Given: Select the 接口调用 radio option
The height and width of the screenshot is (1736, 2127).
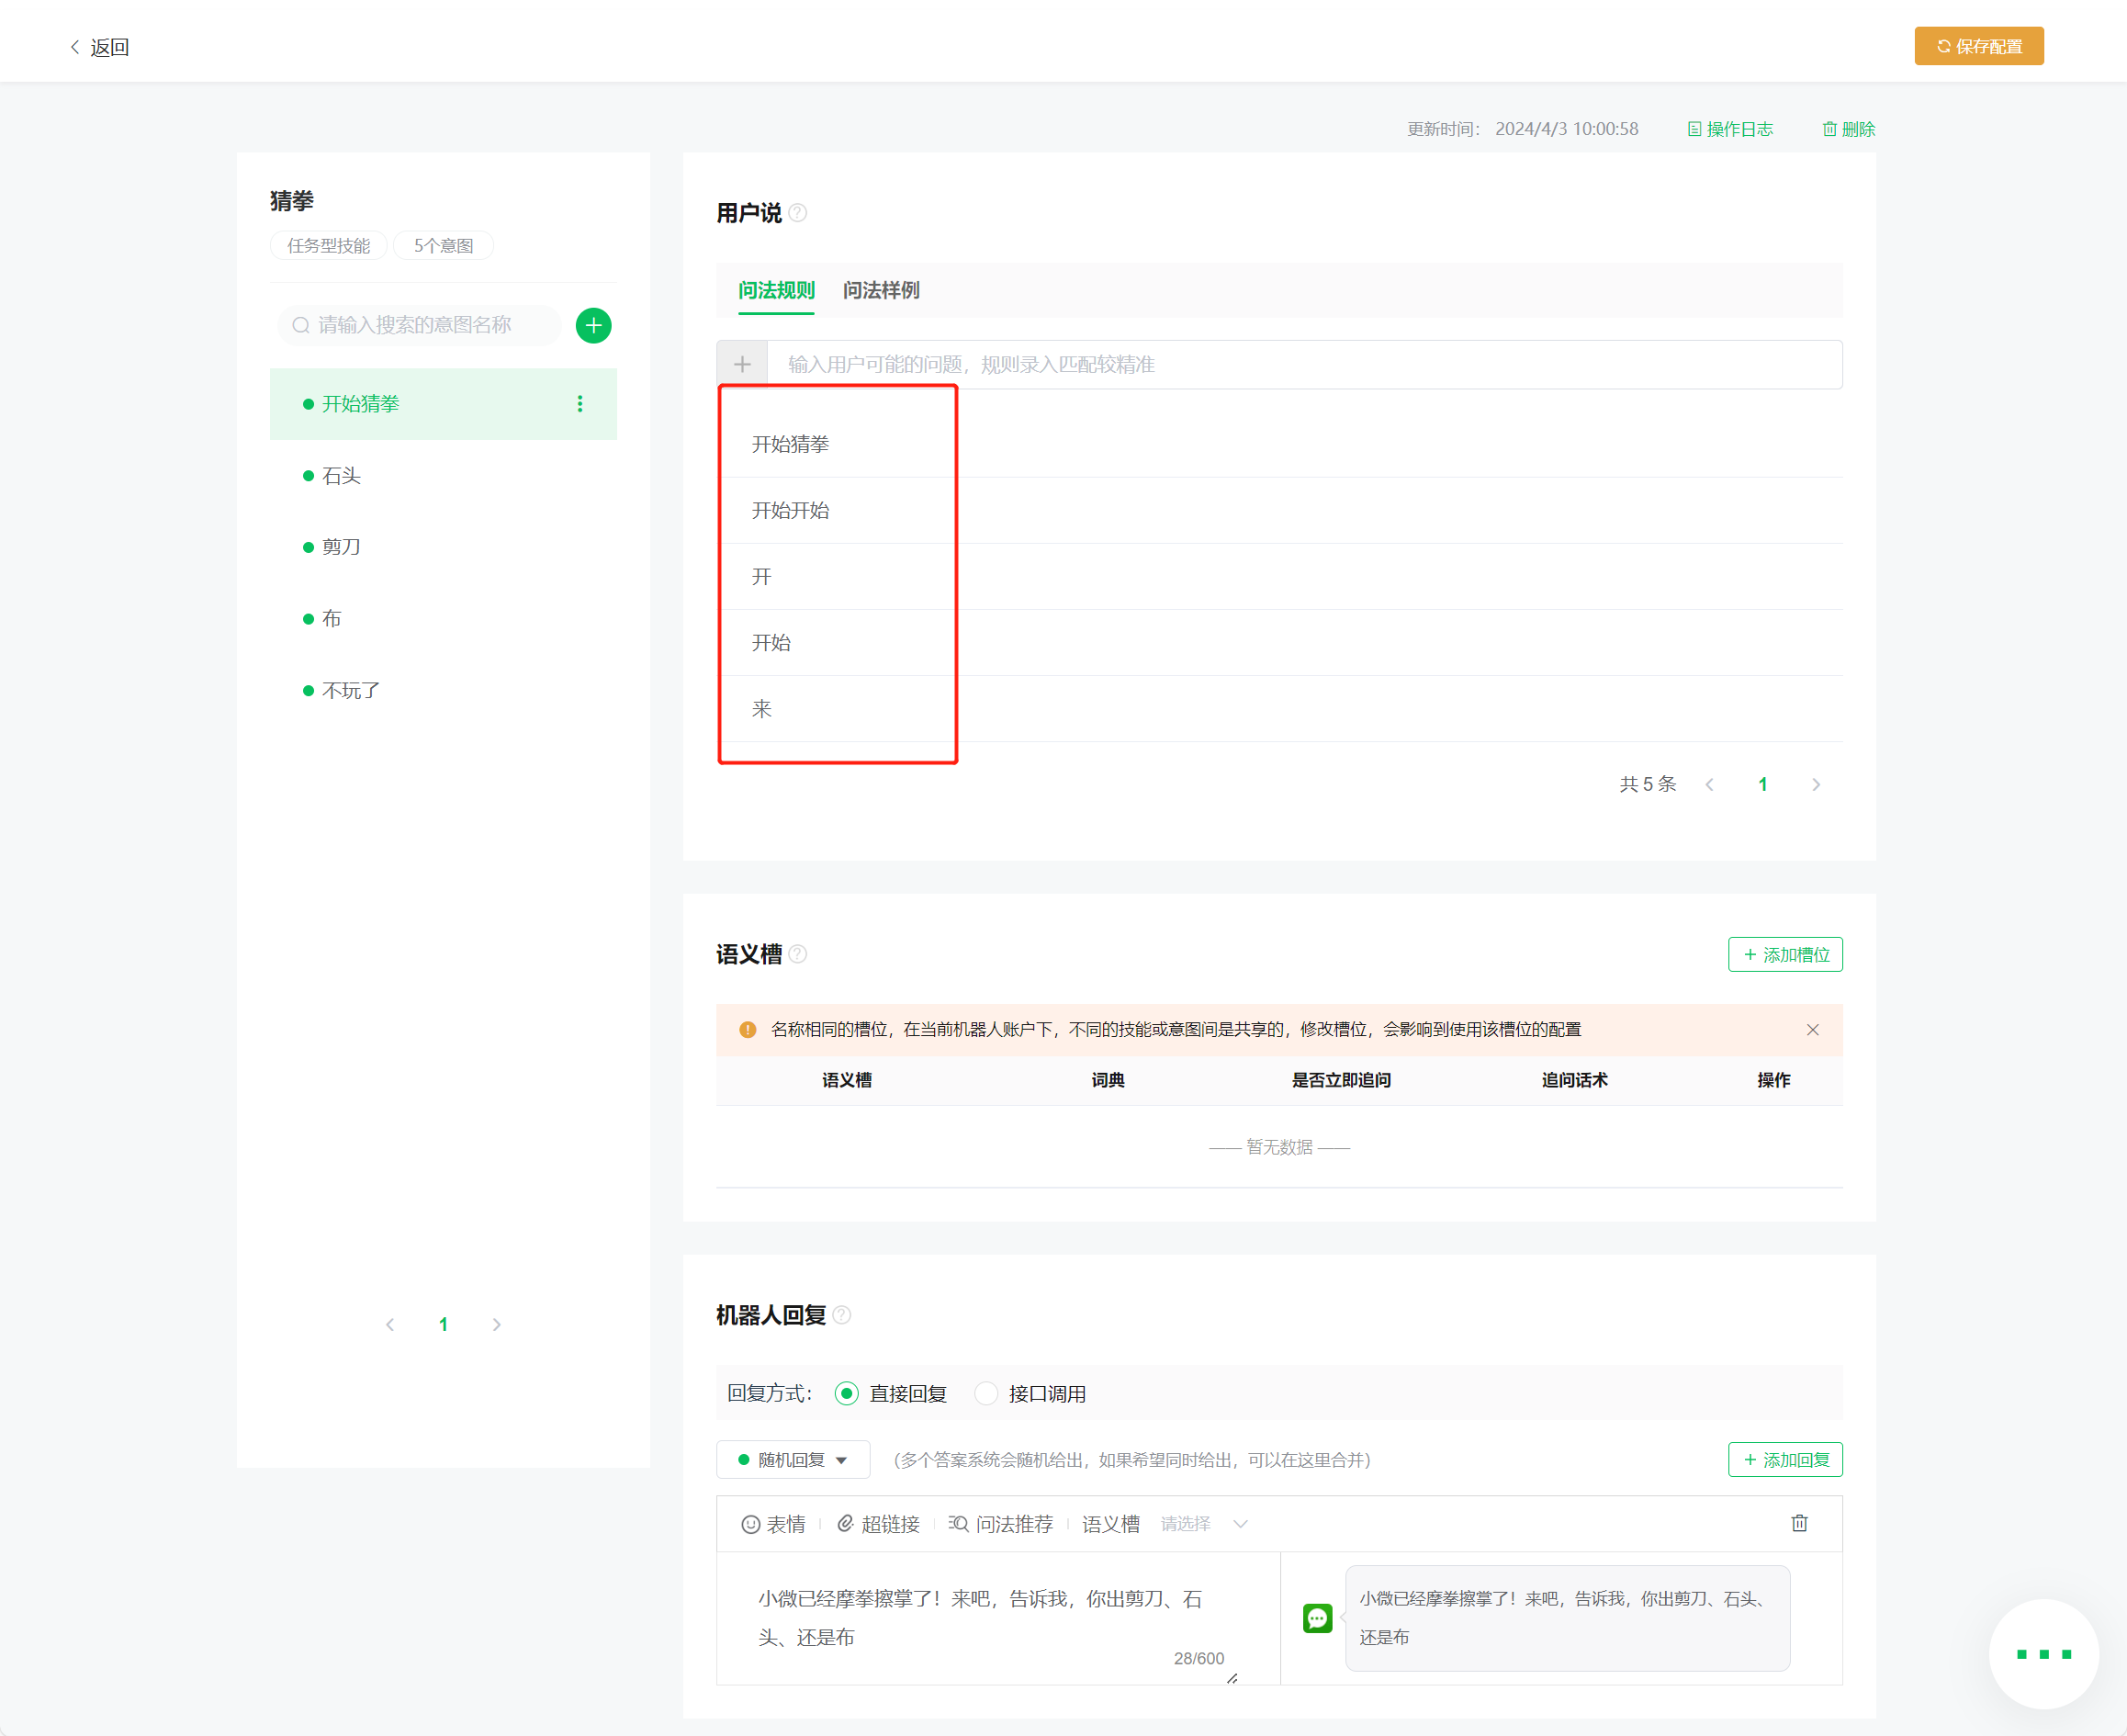Looking at the screenshot, I should (x=986, y=1394).
